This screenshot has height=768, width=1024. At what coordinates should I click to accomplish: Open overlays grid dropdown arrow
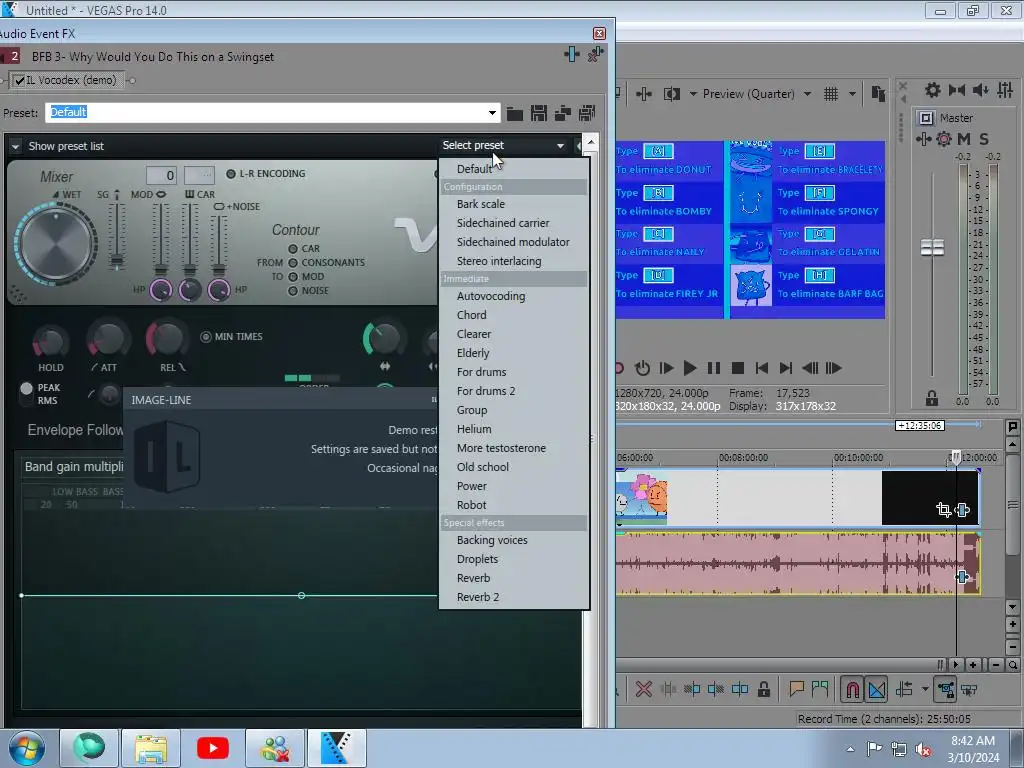[852, 94]
